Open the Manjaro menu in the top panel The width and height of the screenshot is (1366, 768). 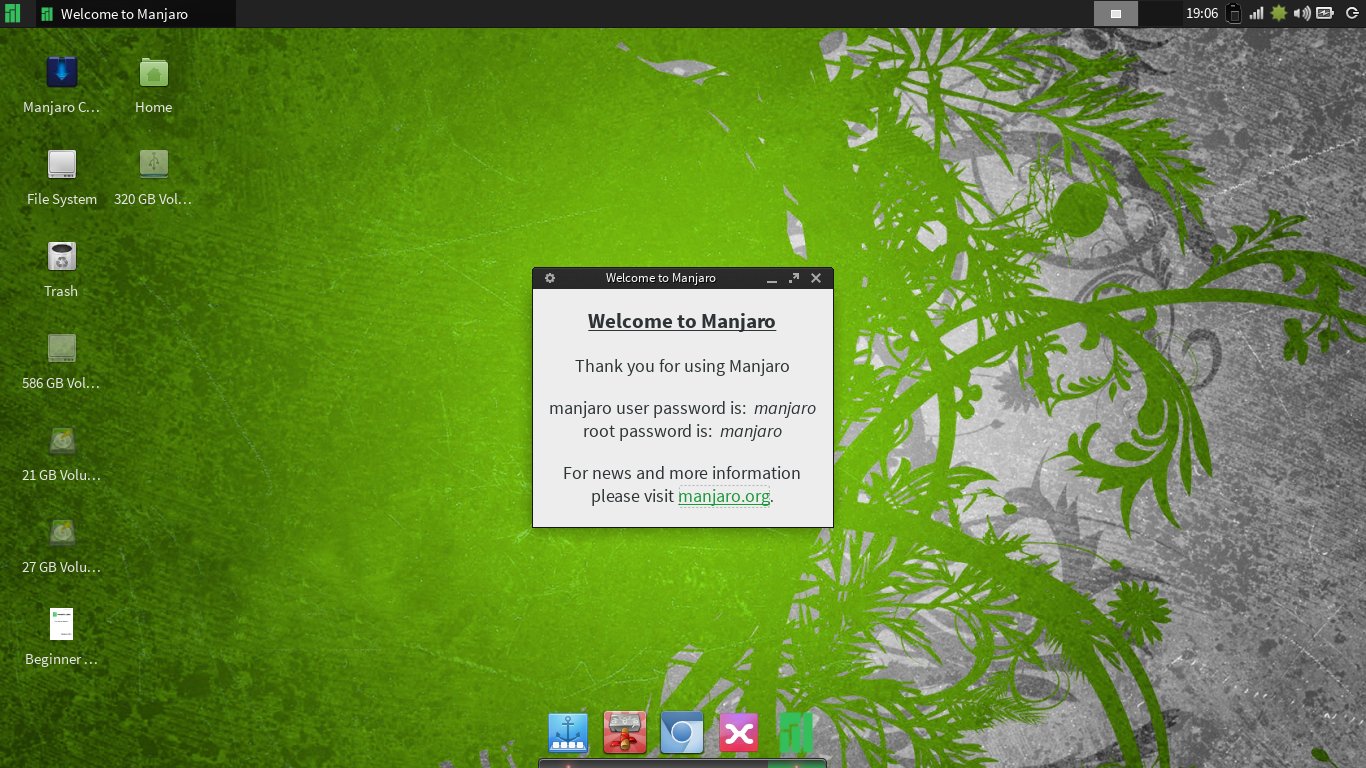click(12, 13)
